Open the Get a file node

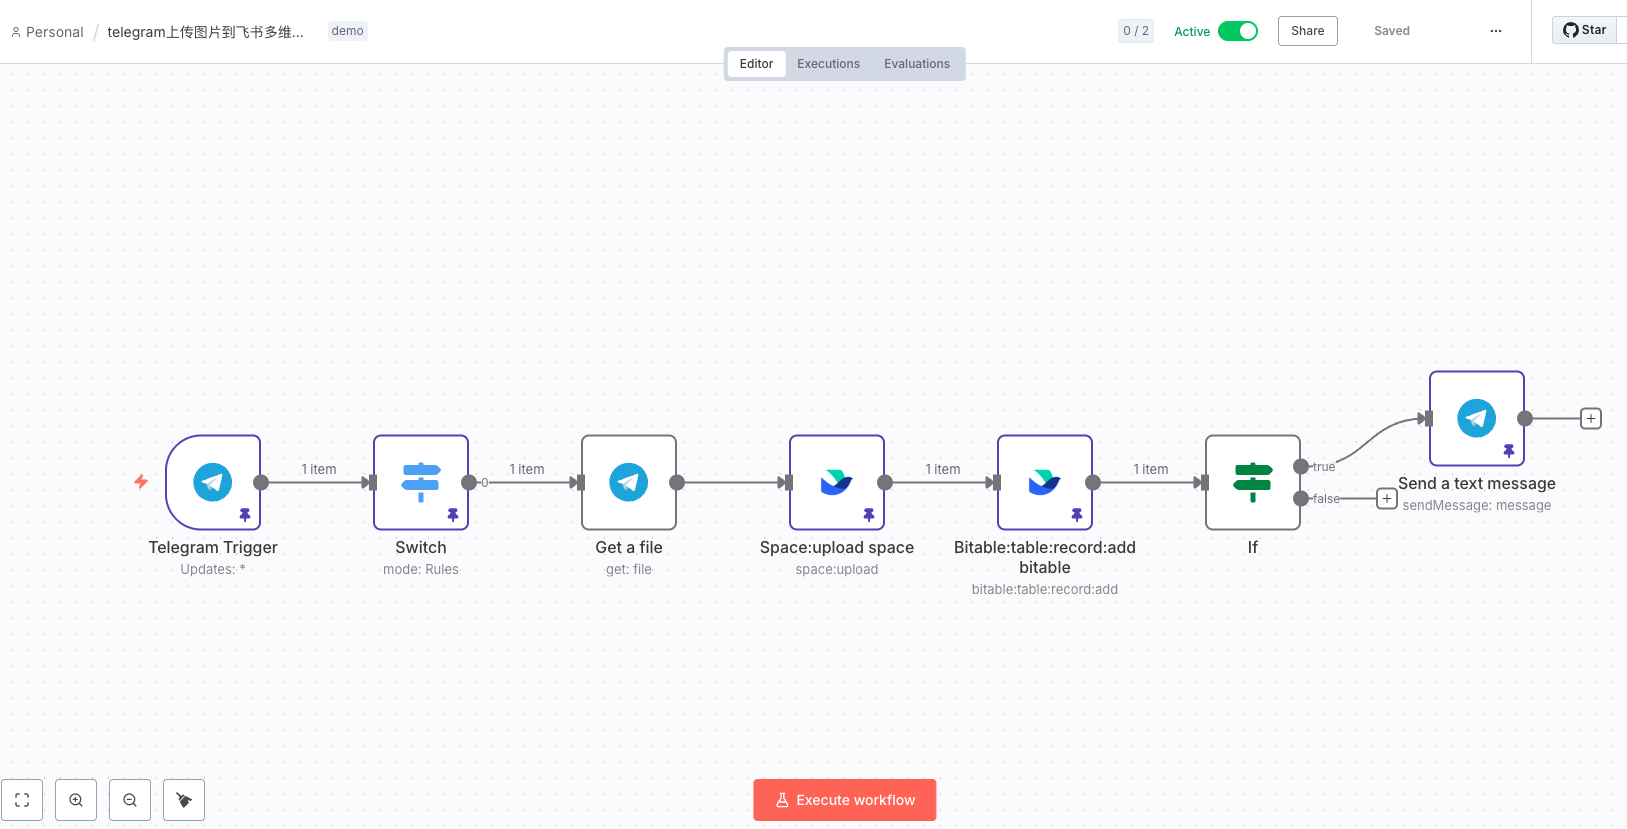(x=628, y=482)
